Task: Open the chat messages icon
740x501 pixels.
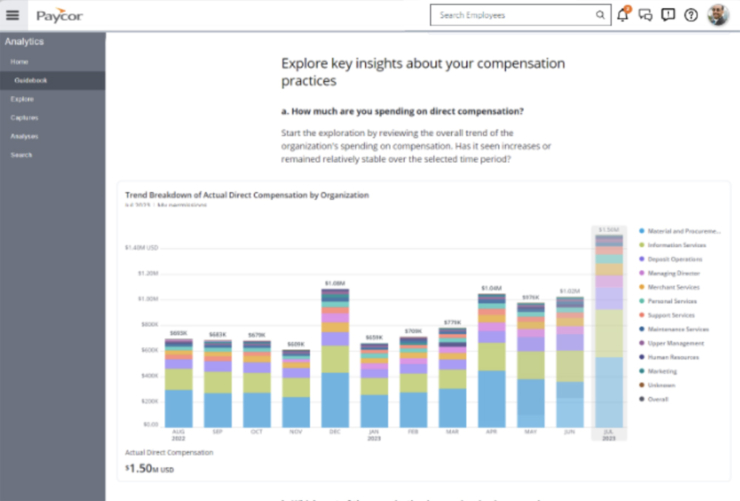Action: (x=646, y=15)
